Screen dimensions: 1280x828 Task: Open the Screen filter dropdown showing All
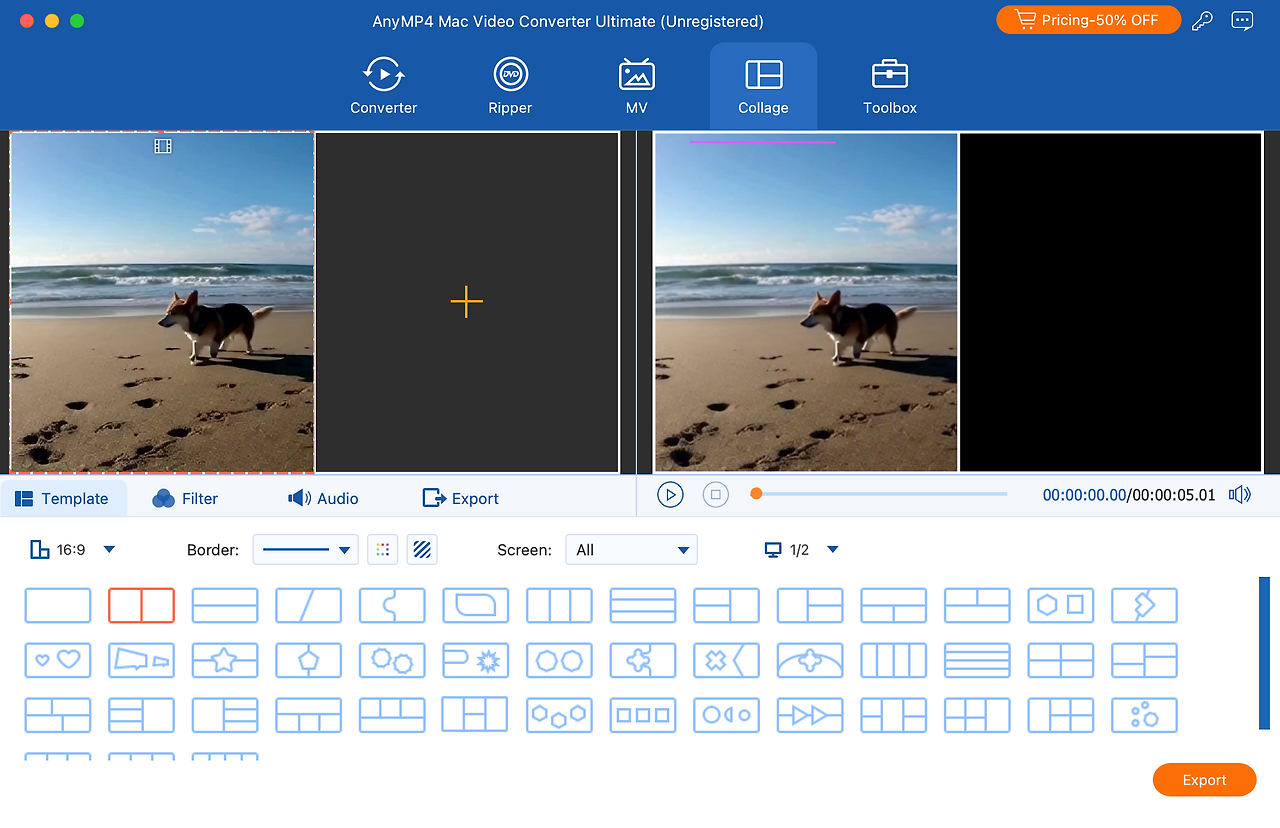click(x=631, y=549)
